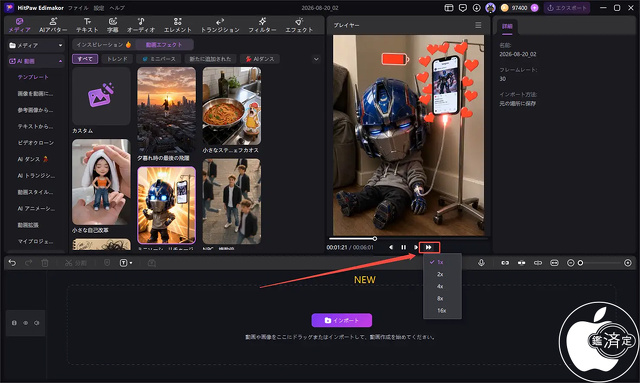Select 動画拡張 sidebar item
640x383 pixels.
coord(28,225)
